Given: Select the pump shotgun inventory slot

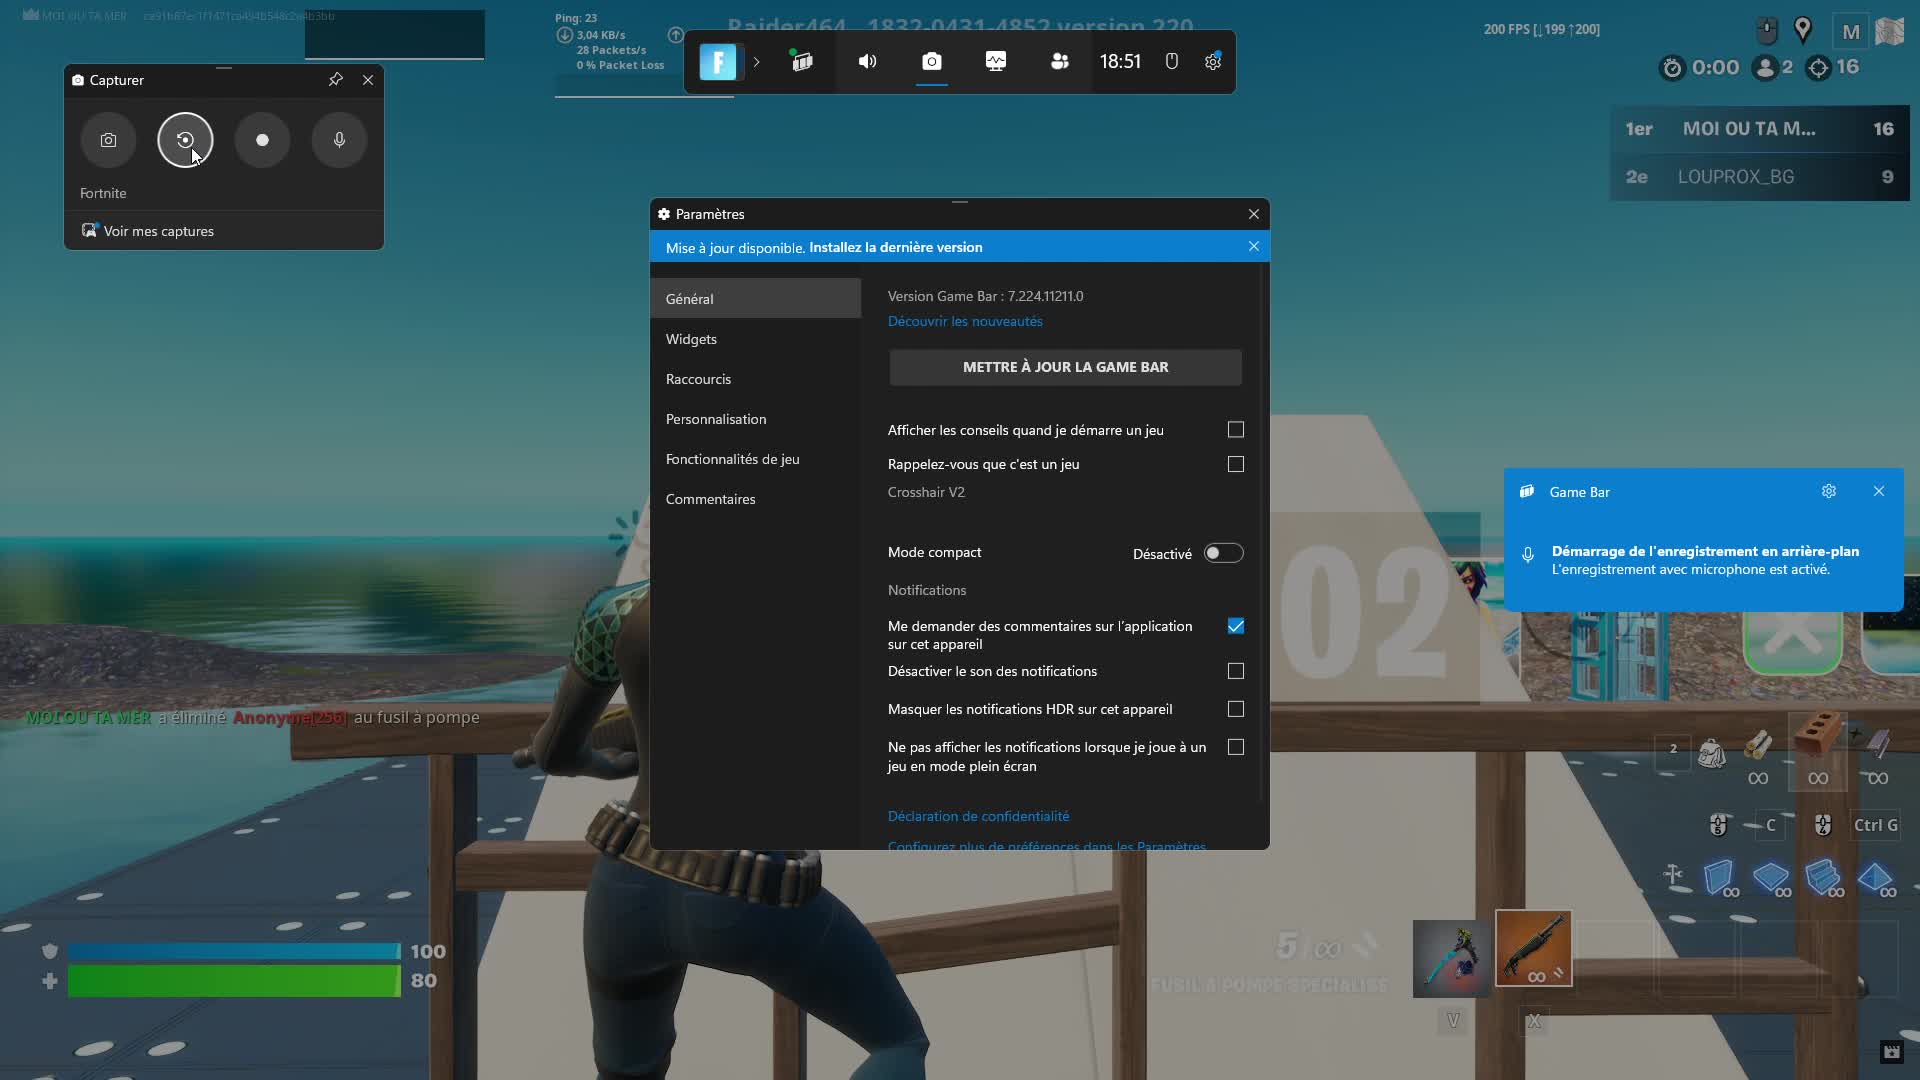Looking at the screenshot, I should coord(1533,948).
